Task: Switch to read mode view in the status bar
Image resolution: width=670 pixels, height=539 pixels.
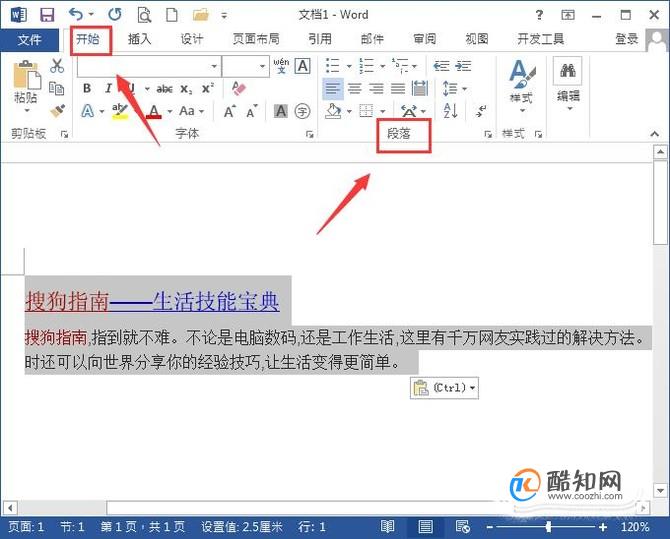Action: [388, 527]
